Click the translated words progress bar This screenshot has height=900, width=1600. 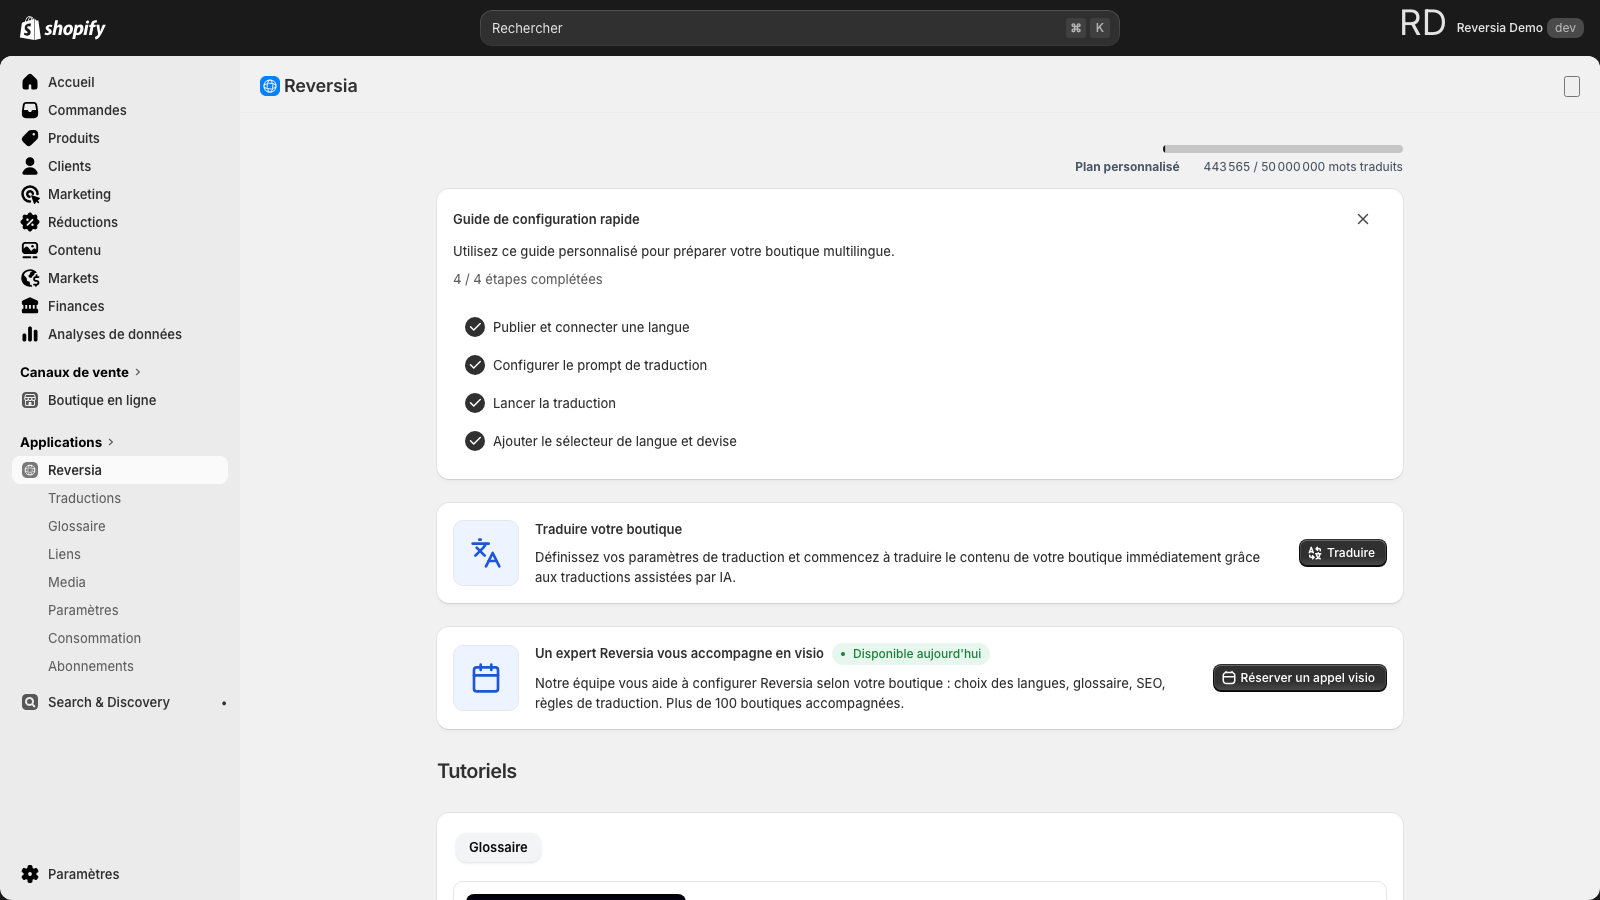coord(1283,149)
